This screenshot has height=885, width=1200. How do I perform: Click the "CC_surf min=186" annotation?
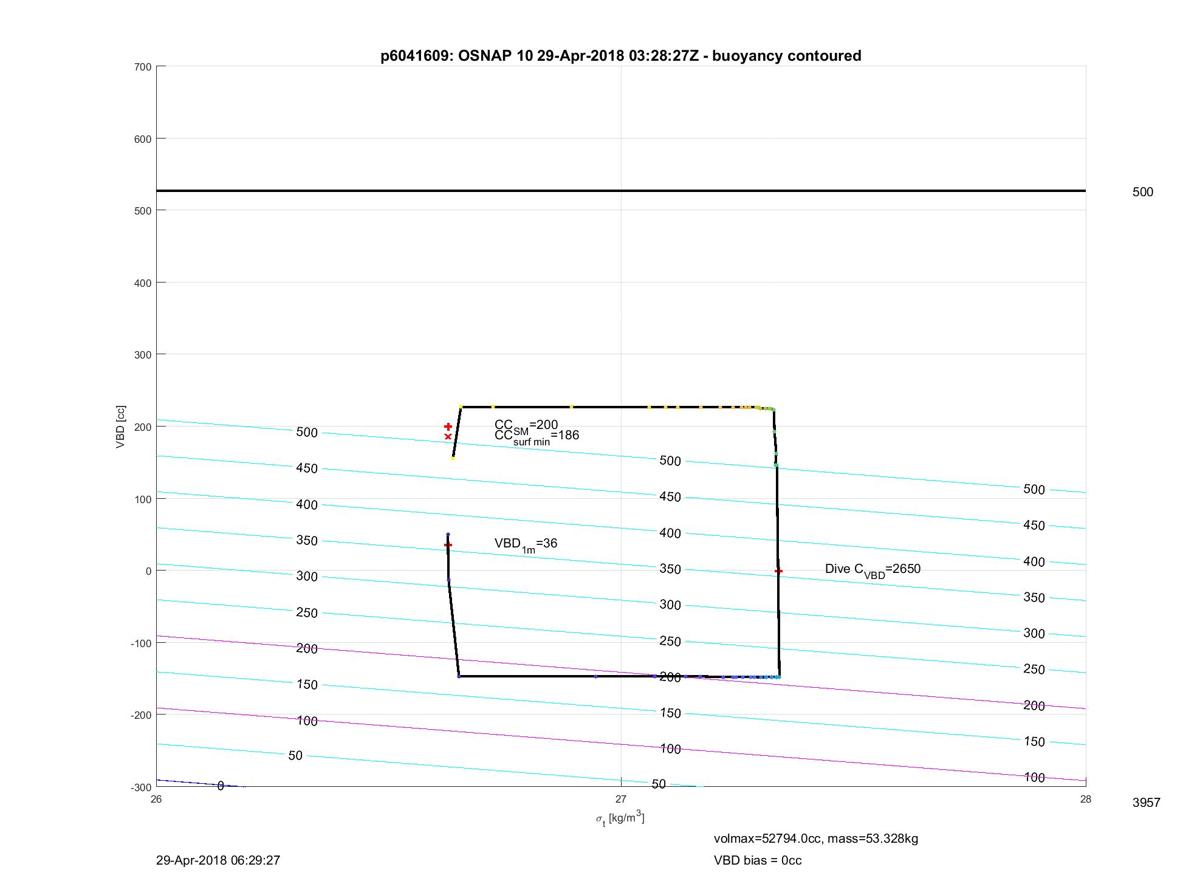537,437
